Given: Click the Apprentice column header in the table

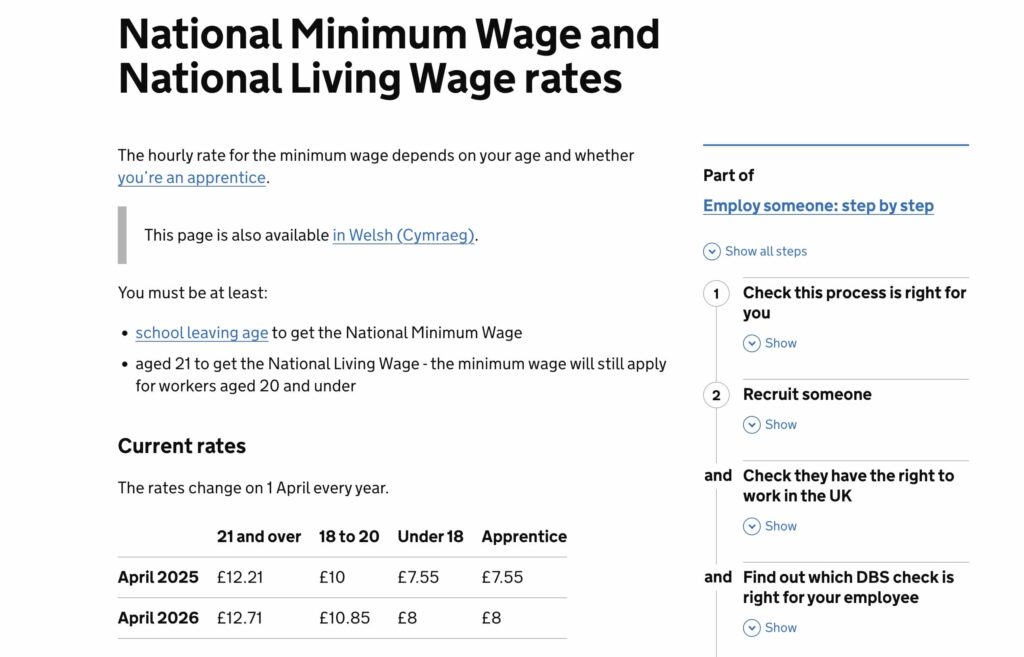Looking at the screenshot, I should [x=524, y=536].
